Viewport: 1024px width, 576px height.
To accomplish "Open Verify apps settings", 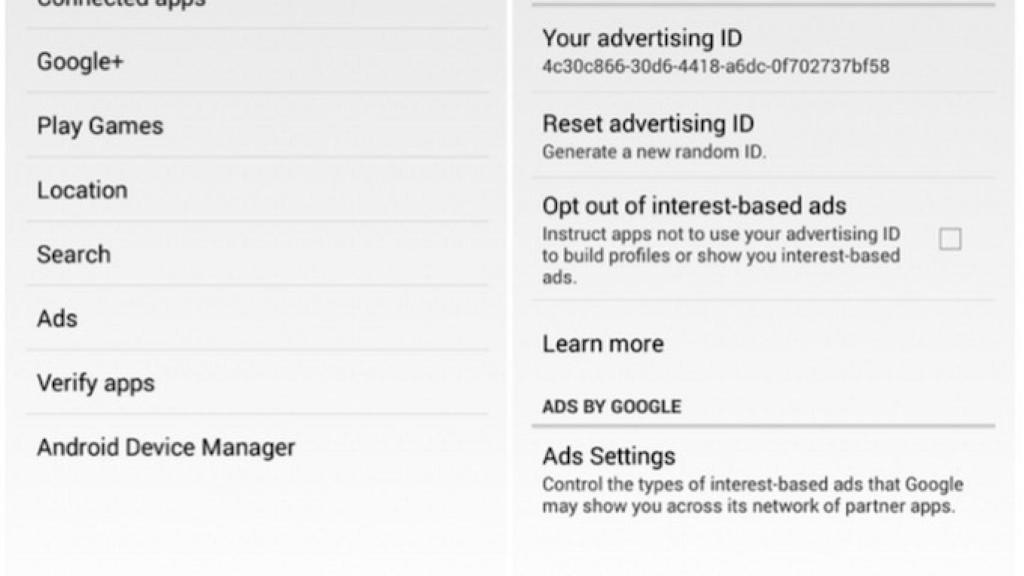I will (95, 382).
